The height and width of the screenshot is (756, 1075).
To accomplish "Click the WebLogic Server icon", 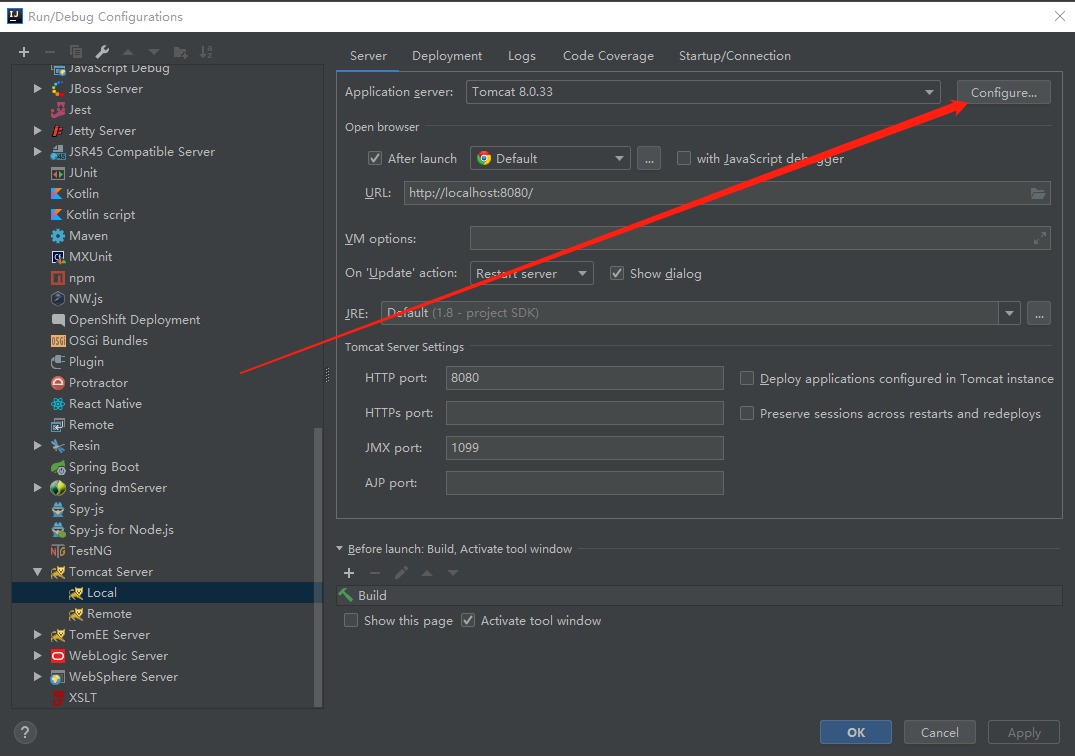I will (x=58, y=656).
